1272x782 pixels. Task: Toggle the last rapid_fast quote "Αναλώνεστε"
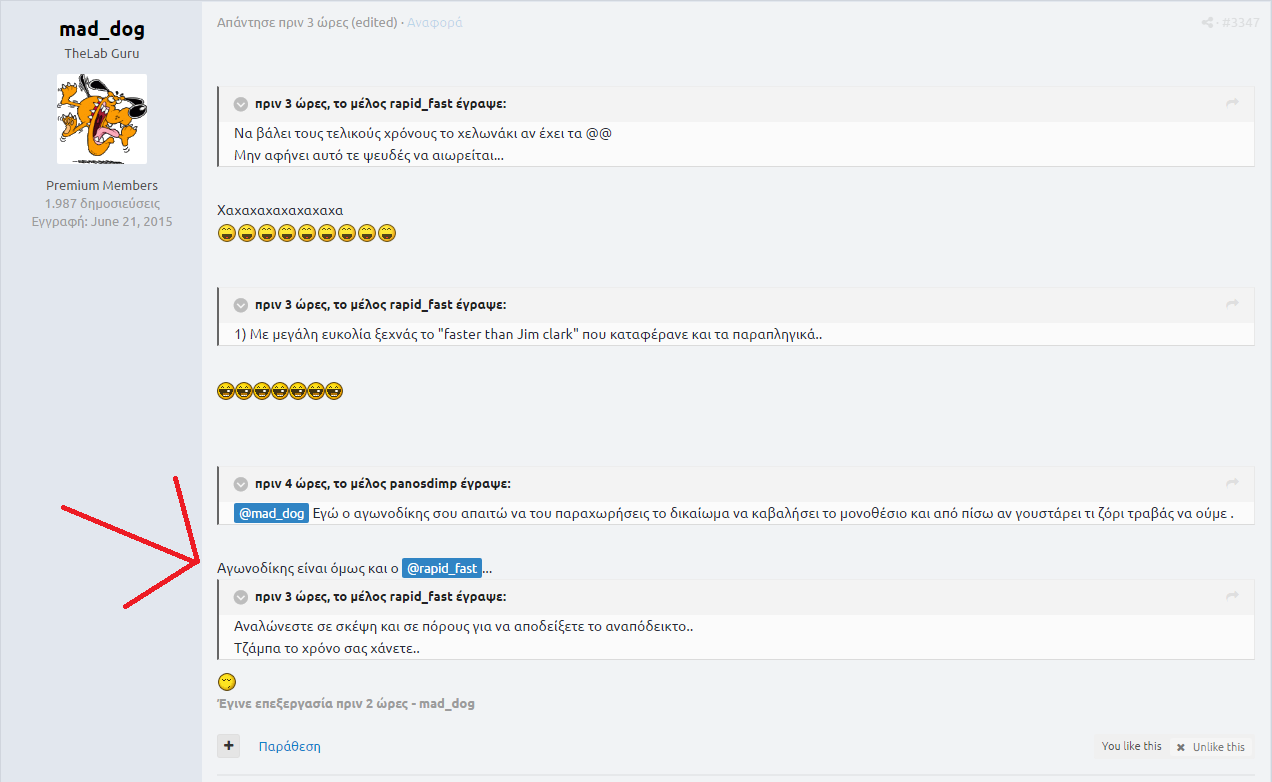[x=241, y=597]
